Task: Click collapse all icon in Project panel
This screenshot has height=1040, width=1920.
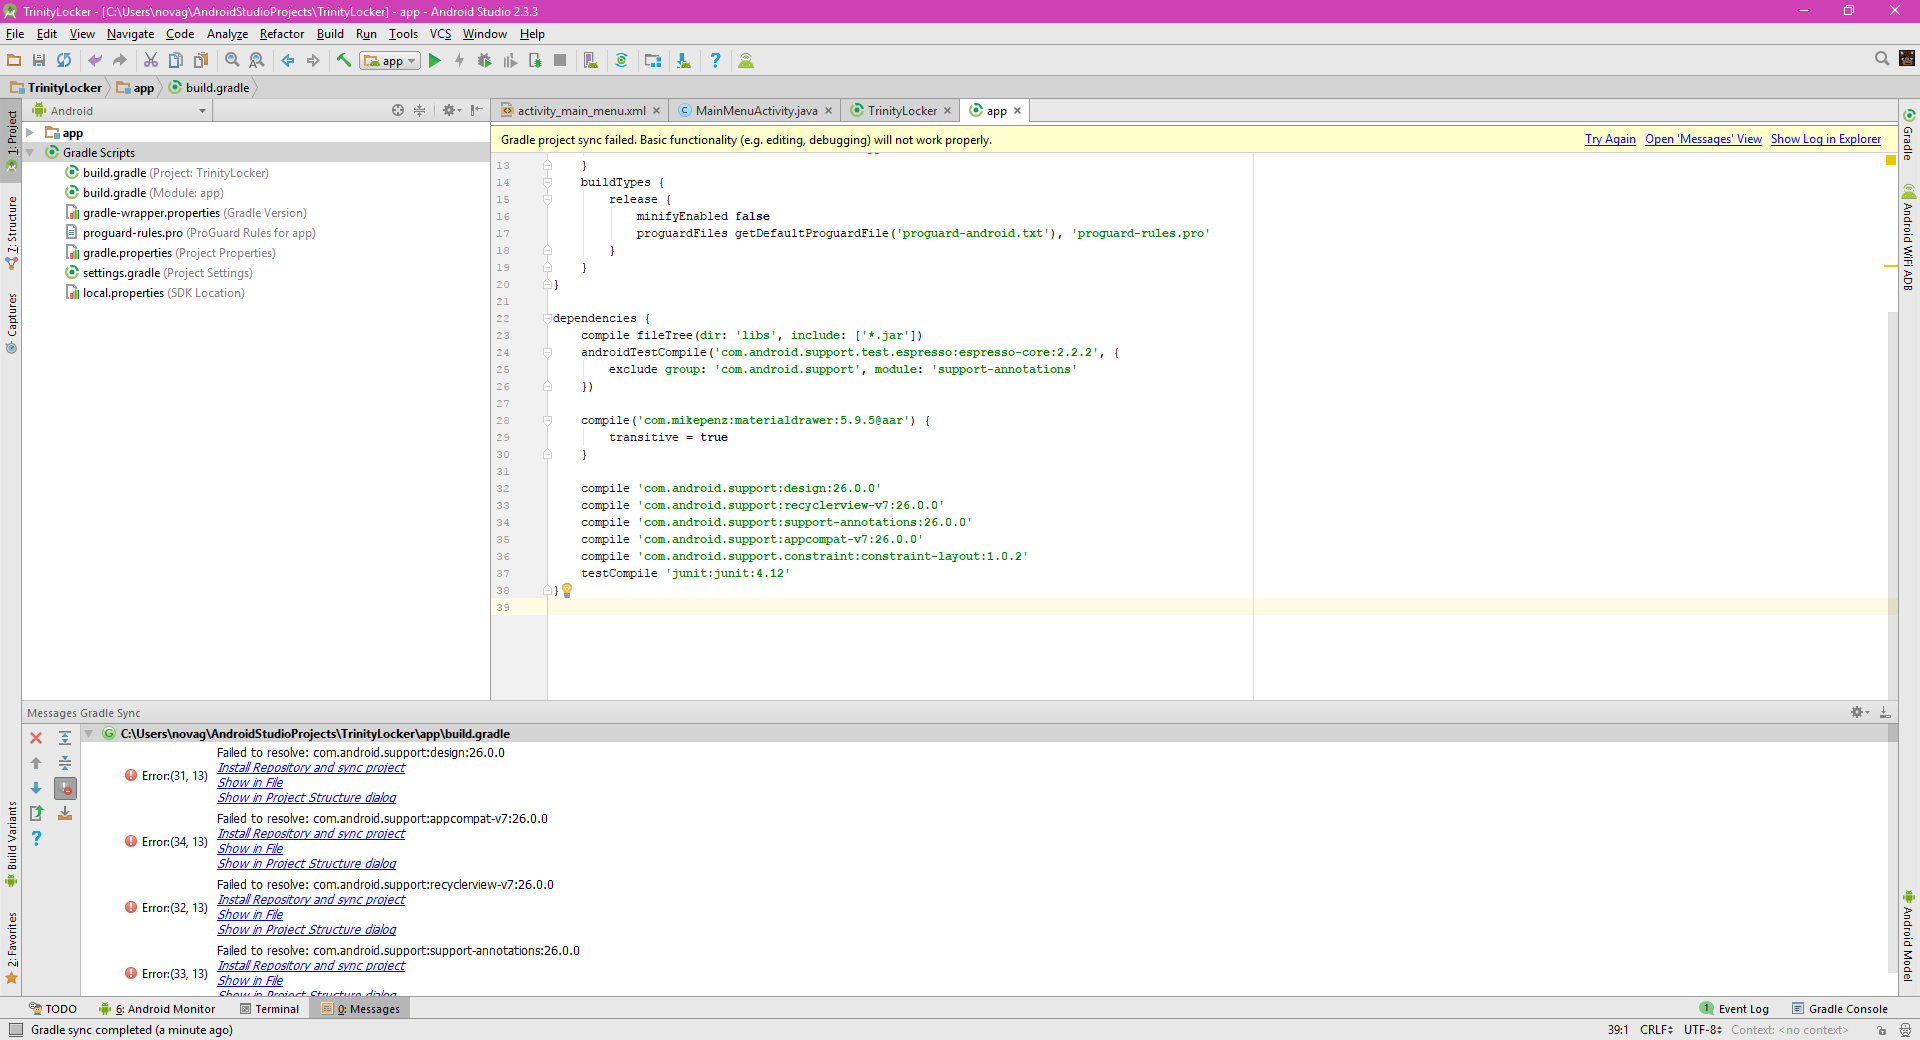Action: [x=420, y=111]
